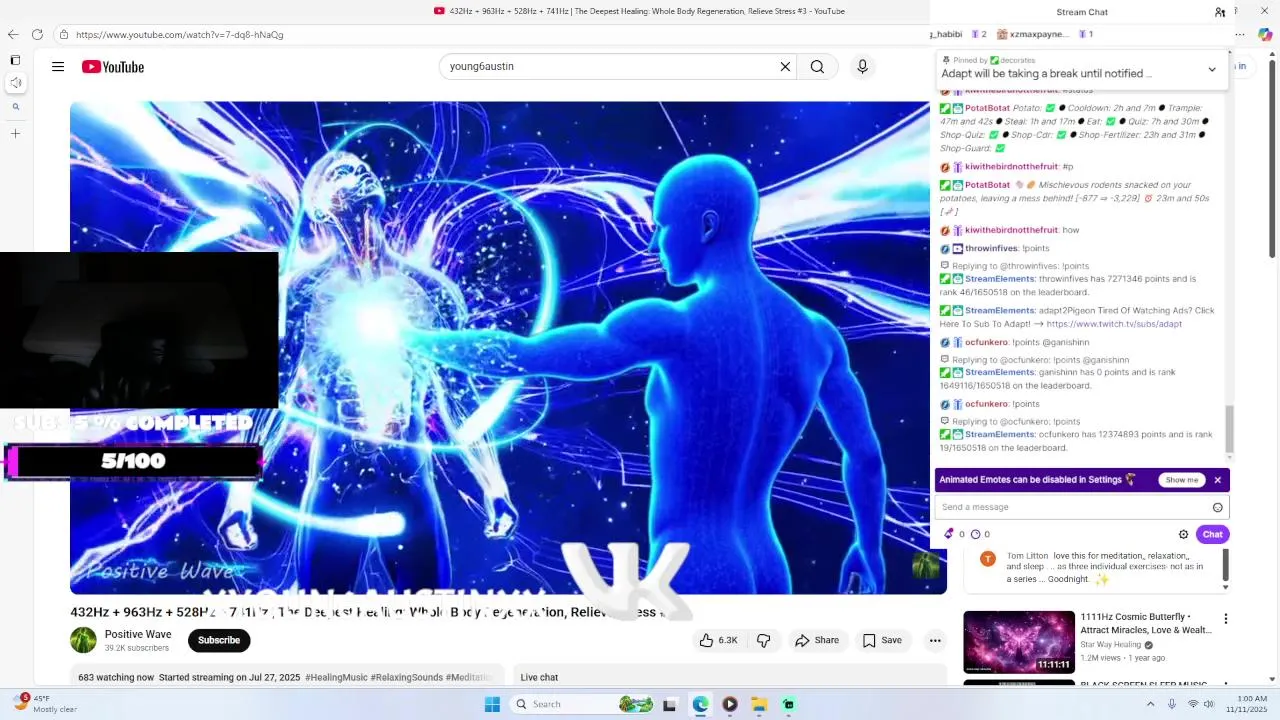Open File Explorer from the taskbar
Screen dimensions: 1280x720
click(759, 704)
